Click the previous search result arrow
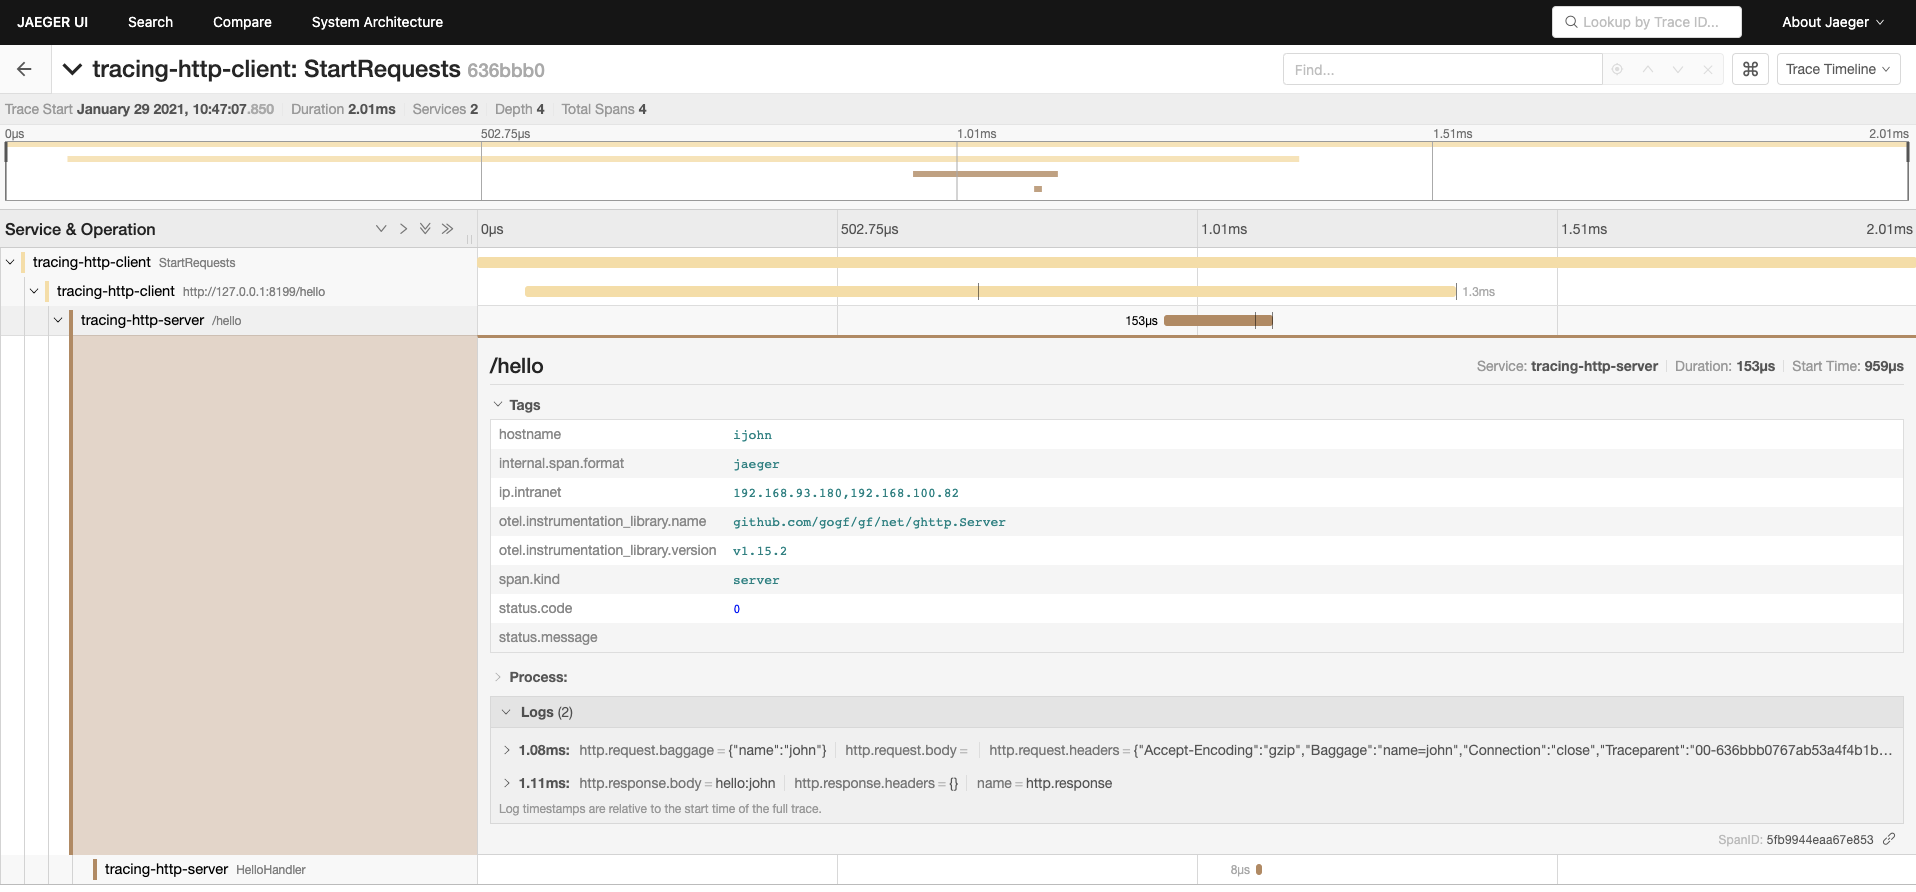This screenshot has width=1916, height=892. 1648,69
